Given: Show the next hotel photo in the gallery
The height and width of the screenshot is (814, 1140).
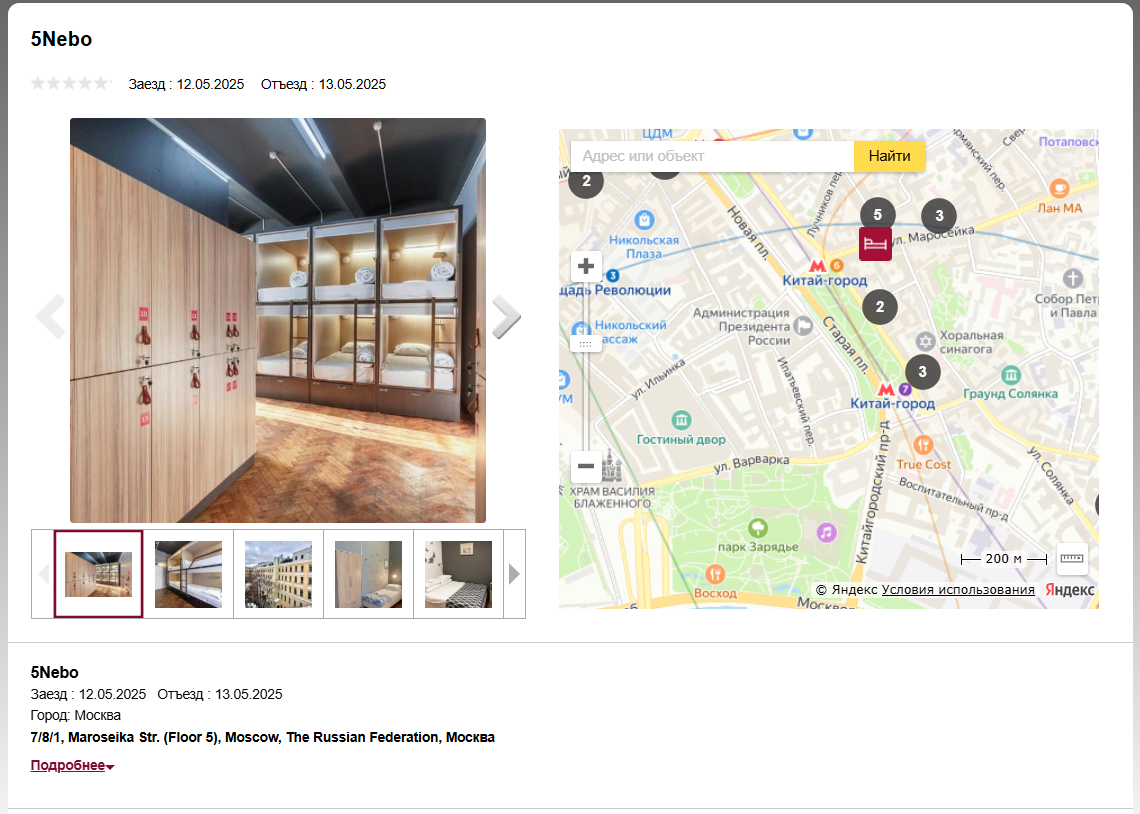Looking at the screenshot, I should (506, 317).
